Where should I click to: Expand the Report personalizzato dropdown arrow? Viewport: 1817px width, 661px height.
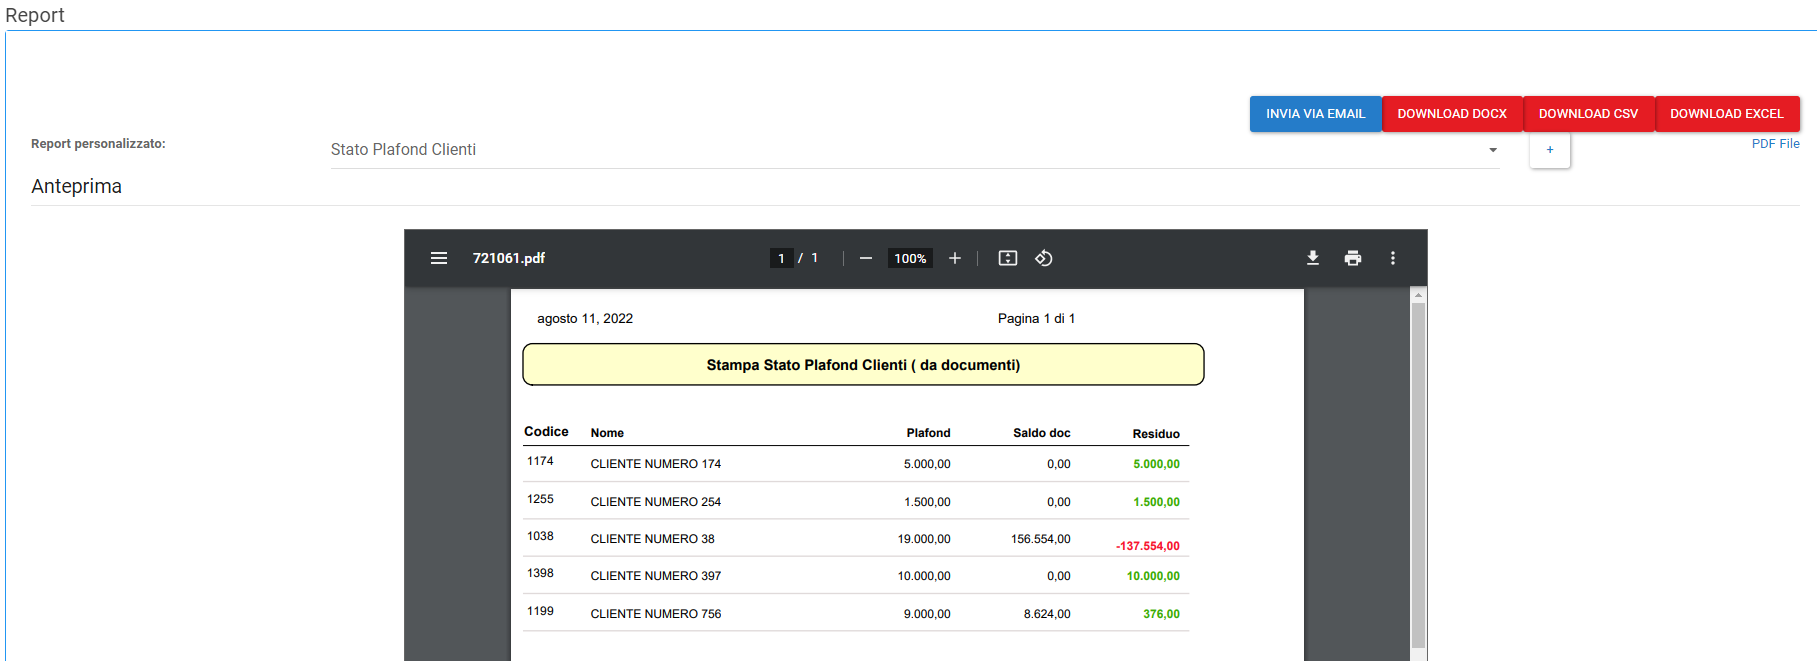1493,150
